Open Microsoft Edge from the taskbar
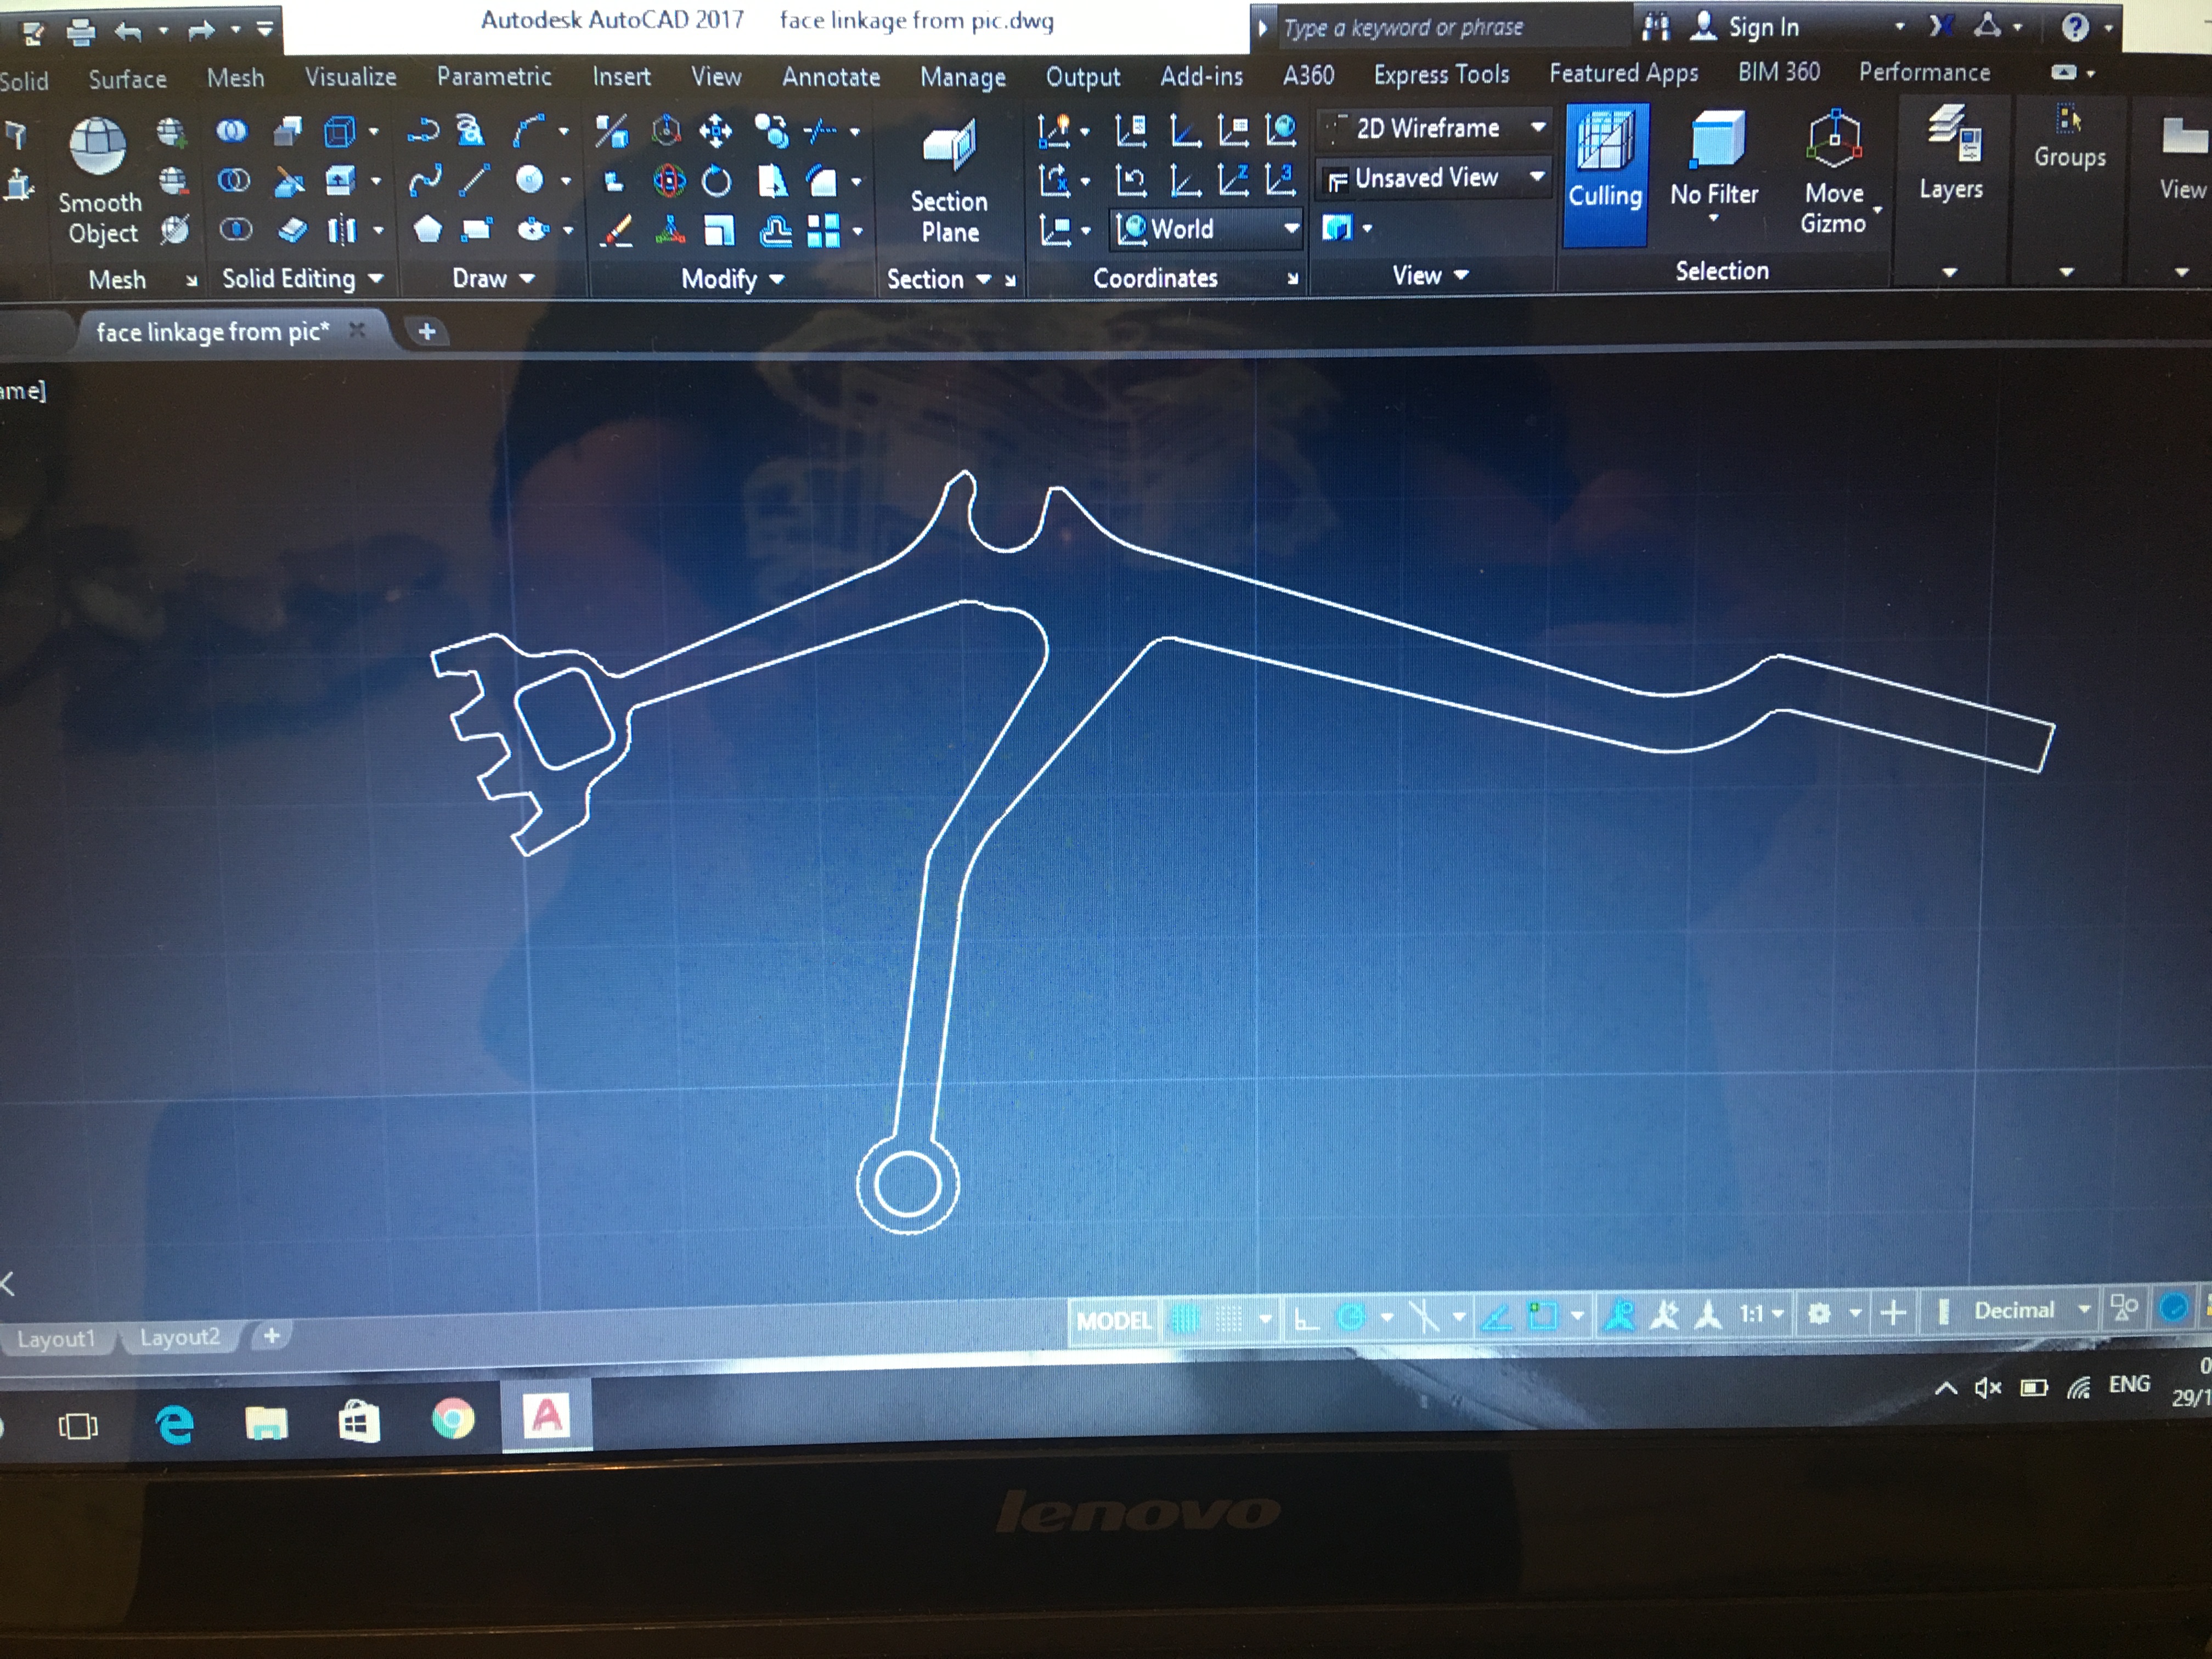2212x1659 pixels. coord(175,1424)
